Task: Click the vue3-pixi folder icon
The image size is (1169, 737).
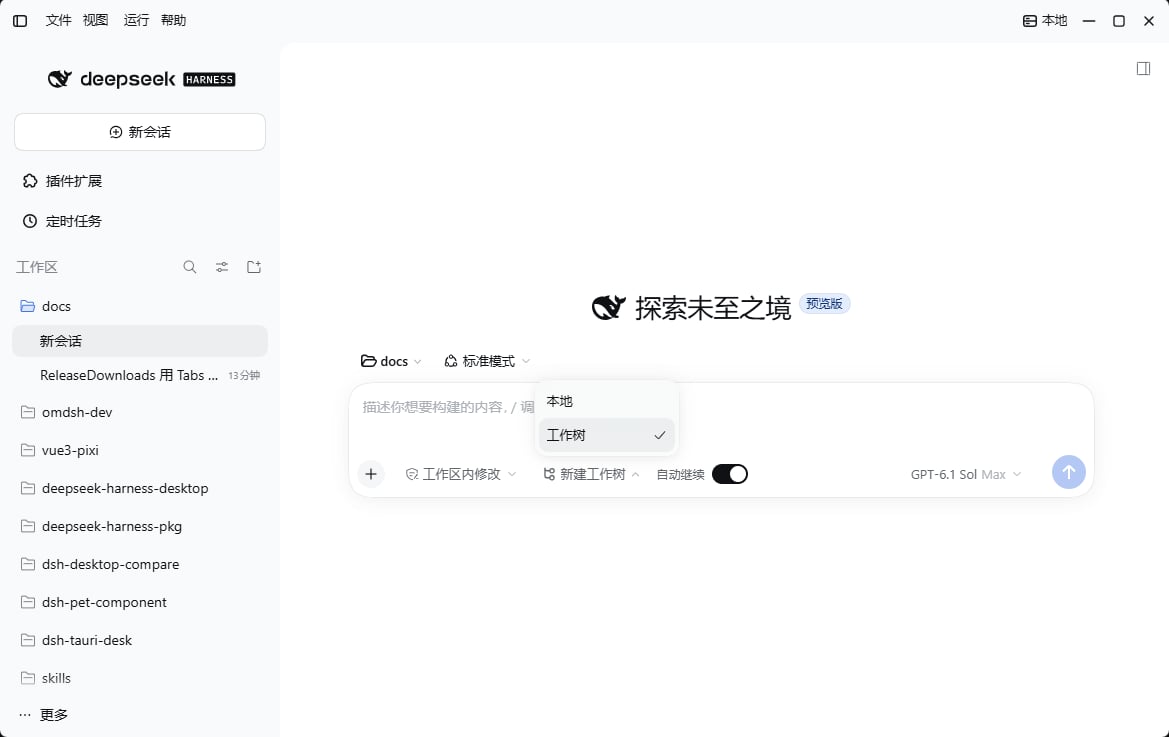Action: [28, 450]
